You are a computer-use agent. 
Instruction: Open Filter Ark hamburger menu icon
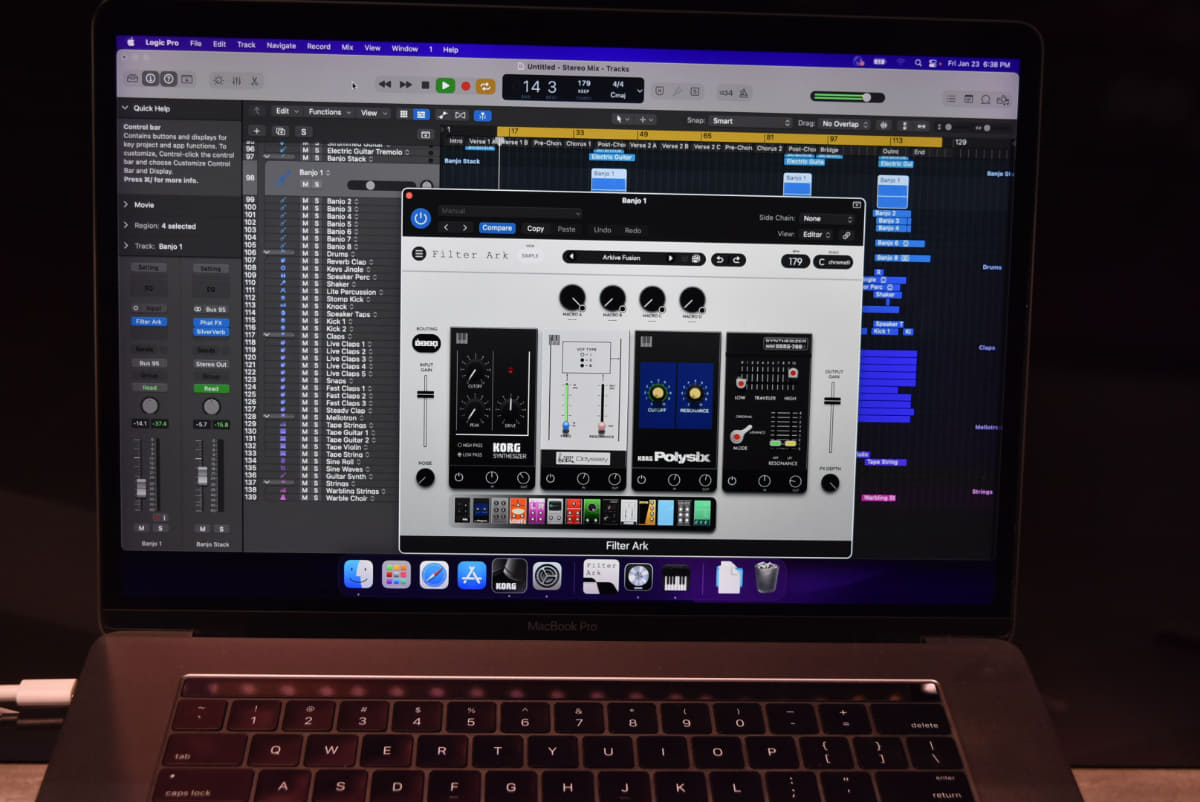click(419, 254)
